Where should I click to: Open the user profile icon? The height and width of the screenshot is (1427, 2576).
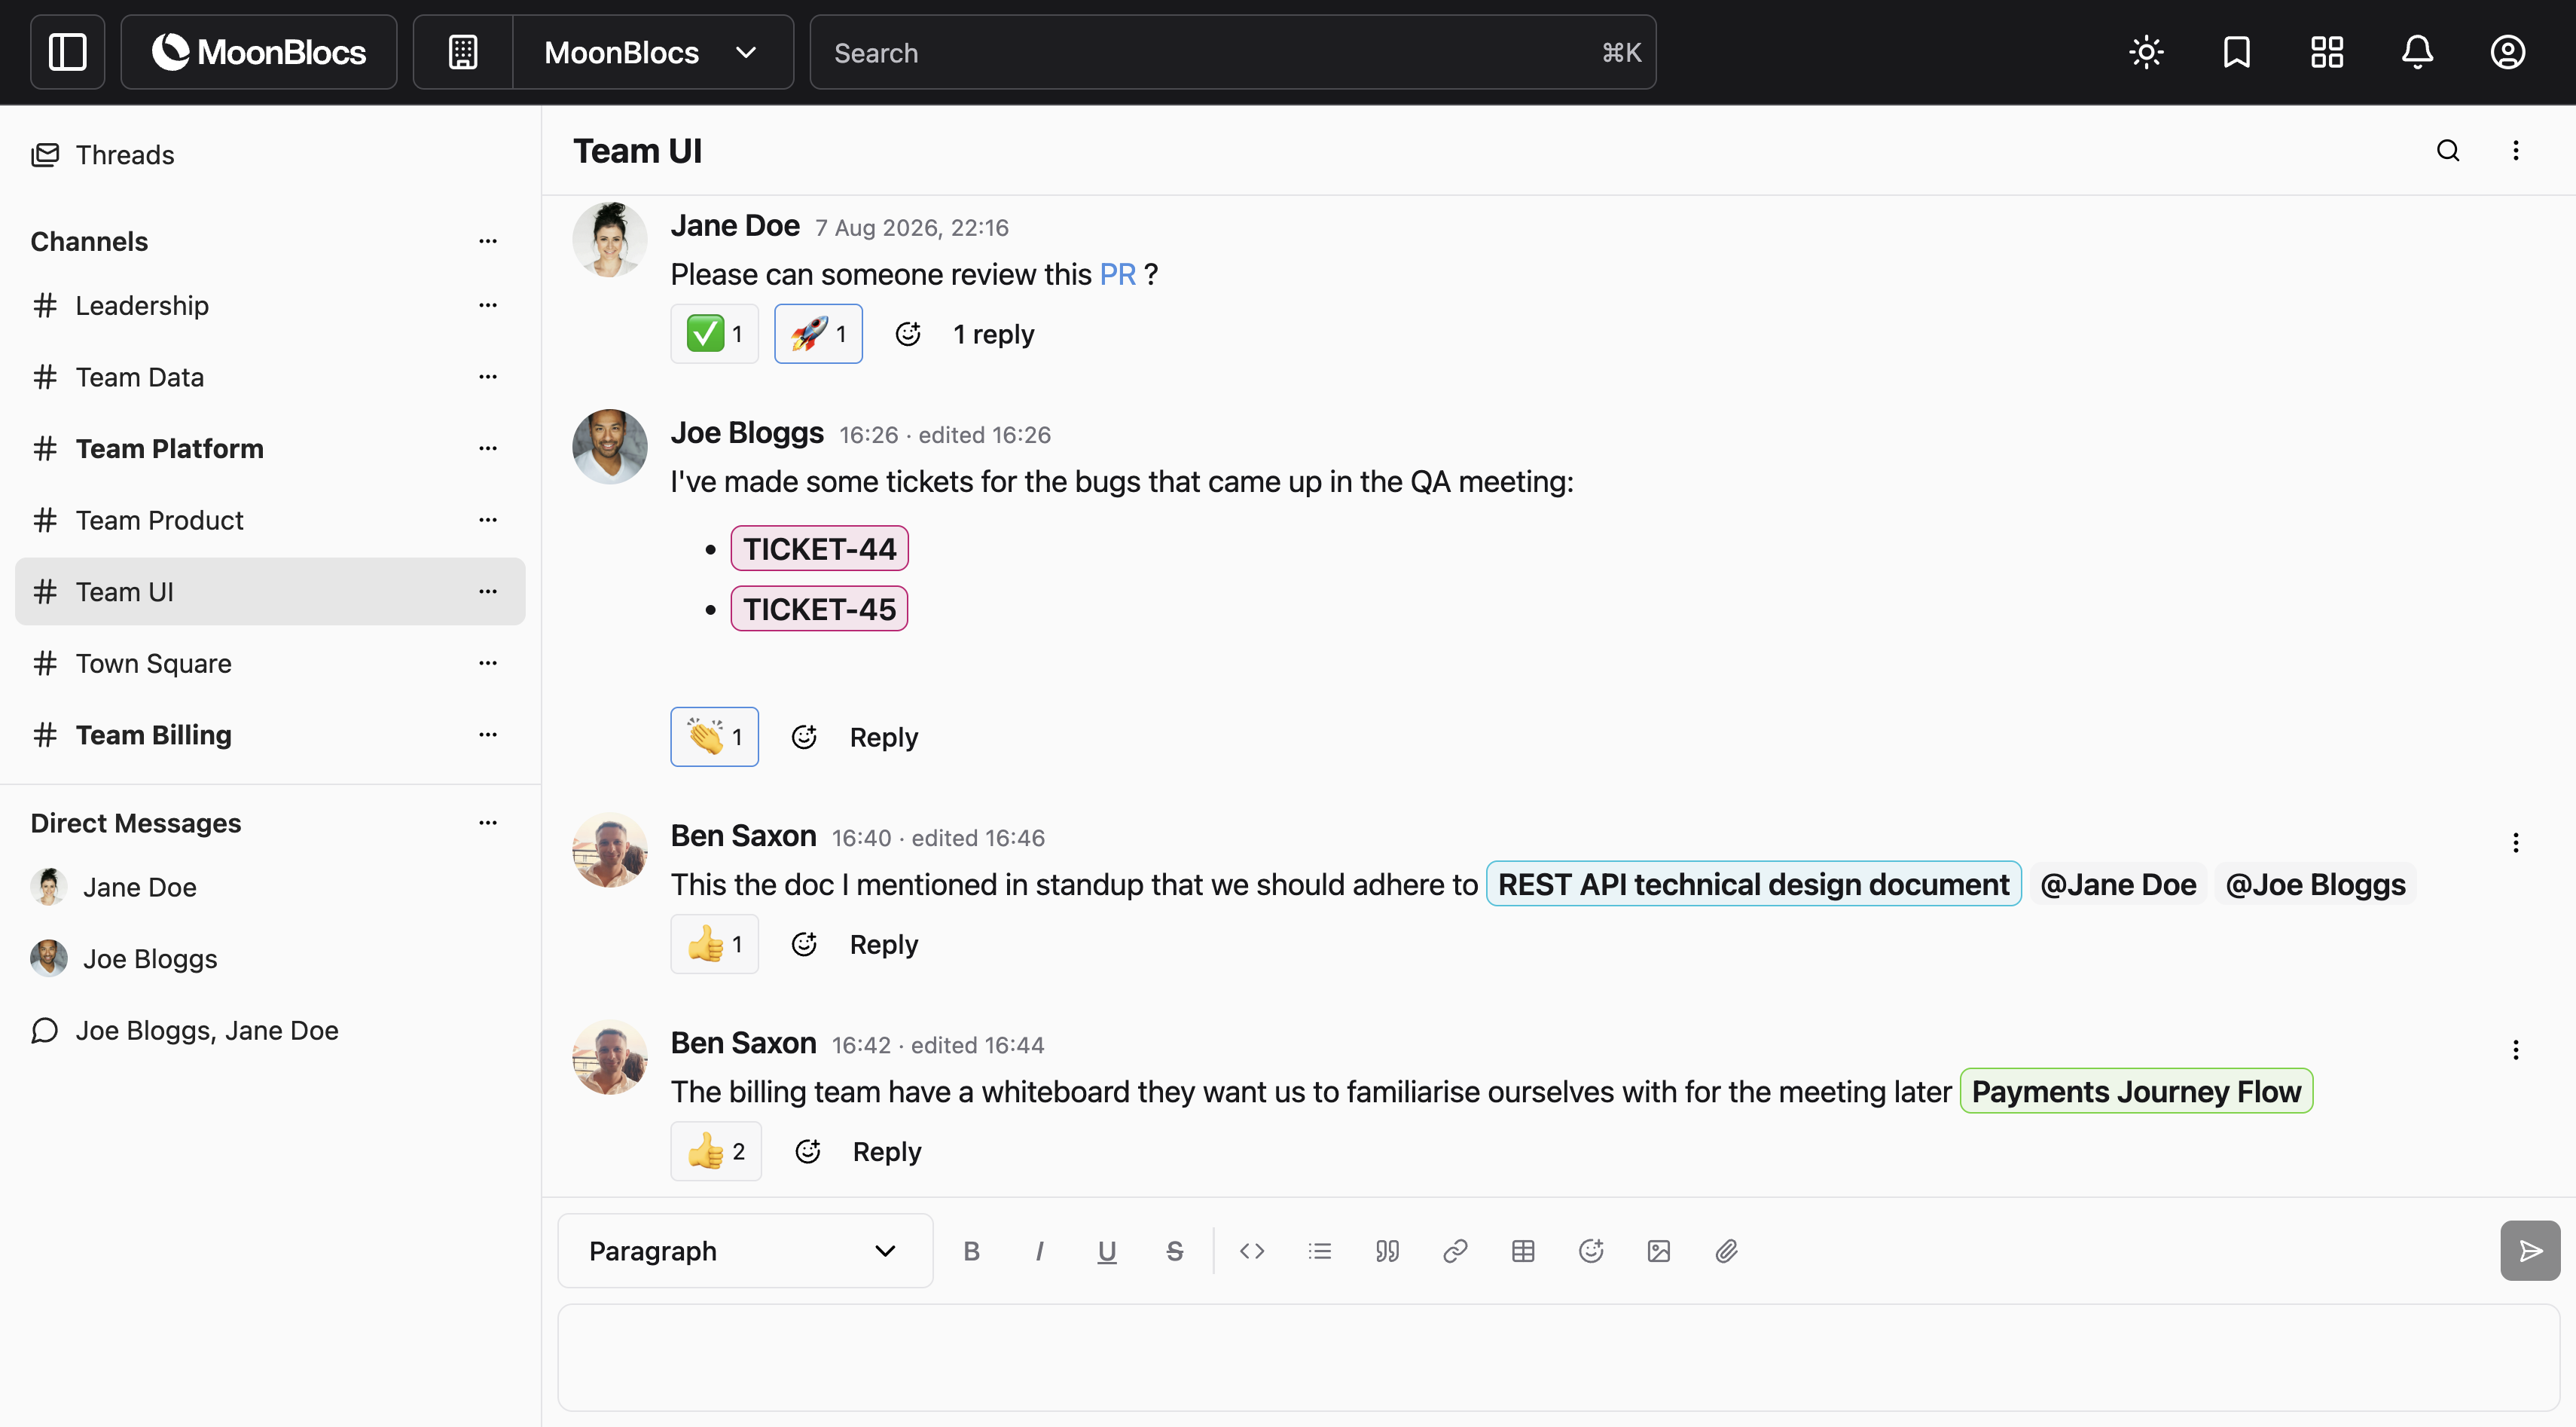pos(2507,52)
